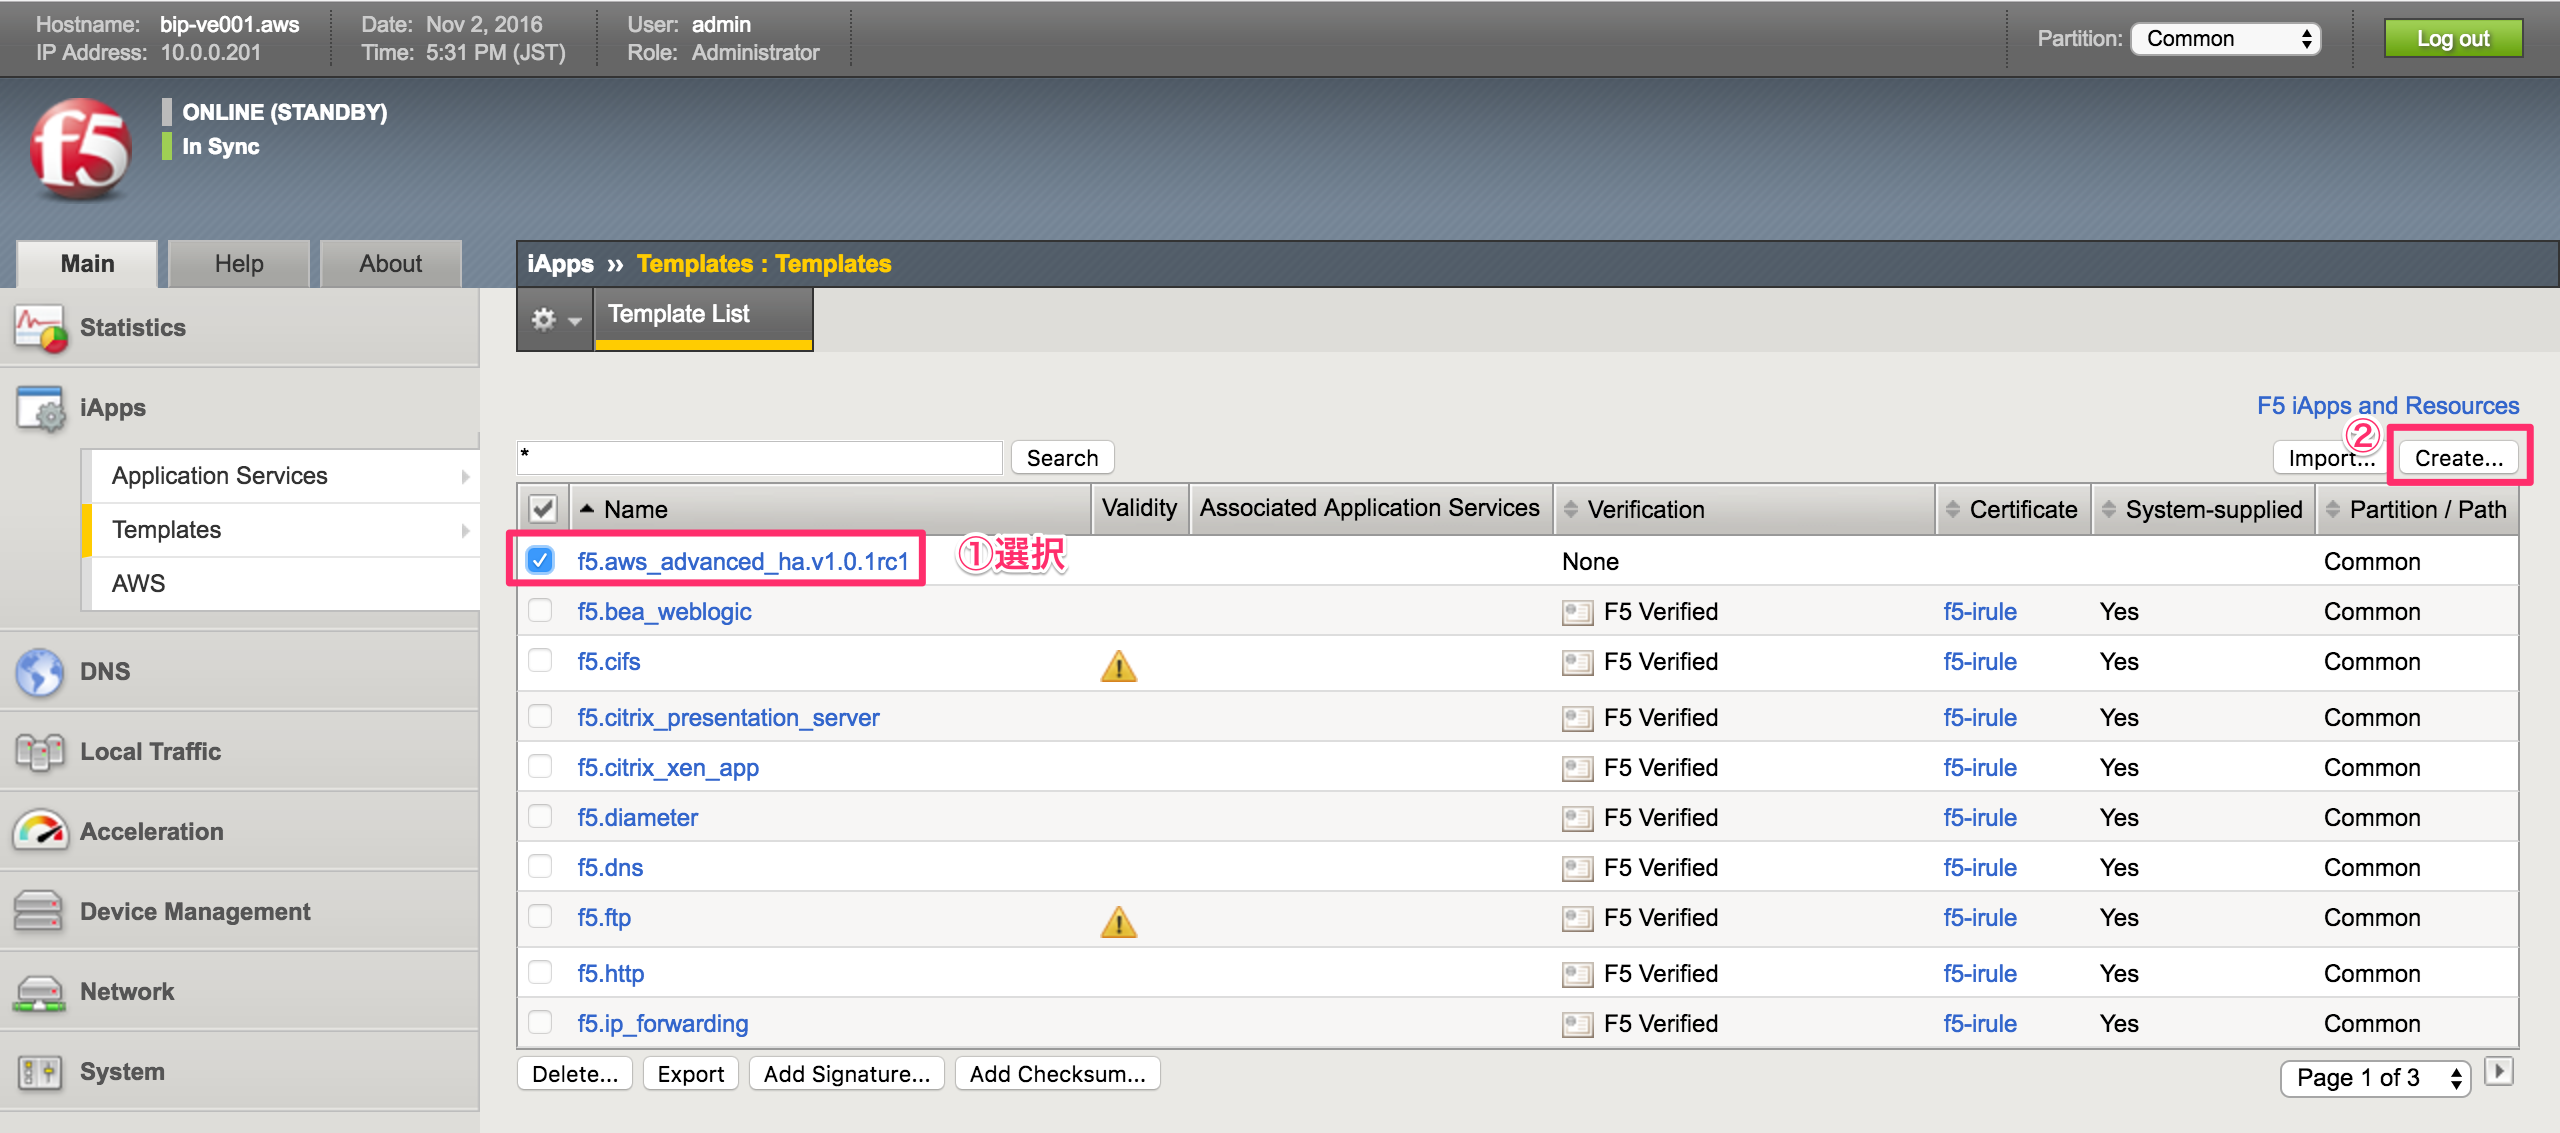Click the Add Checksum... button
The height and width of the screenshot is (1133, 2560).
[1057, 1074]
